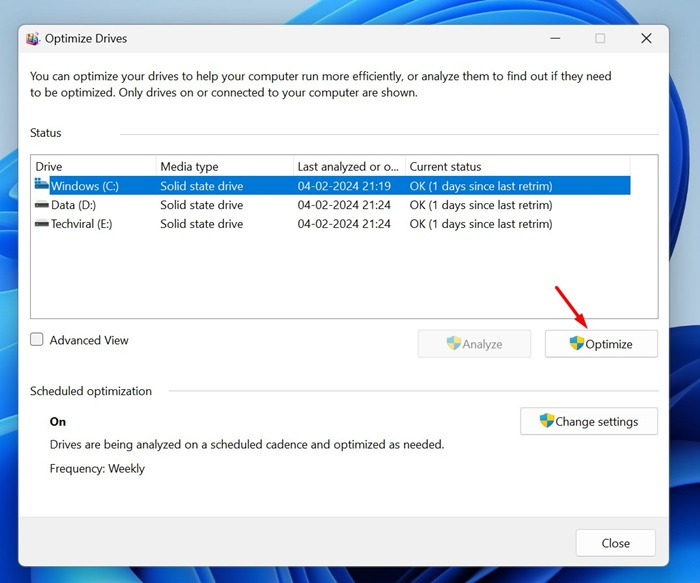700x583 pixels.
Task: Minimize the Optimize Drives window
Action: pyautogui.click(x=555, y=38)
